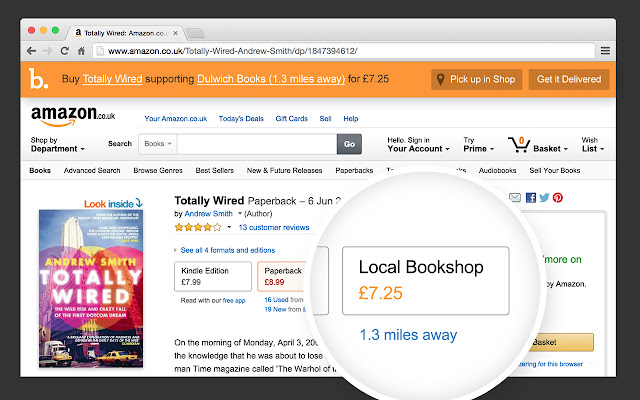The image size is (640, 400).
Task: Select Books navigation item
Action: click(x=40, y=171)
